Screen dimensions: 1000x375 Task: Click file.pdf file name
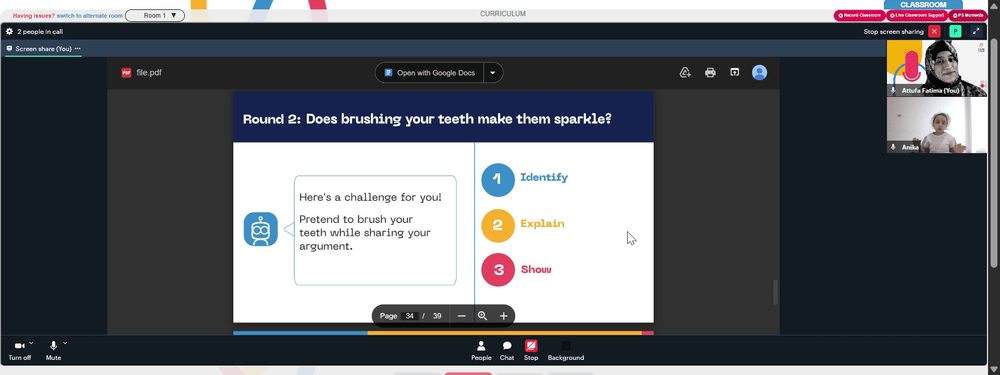coord(149,73)
